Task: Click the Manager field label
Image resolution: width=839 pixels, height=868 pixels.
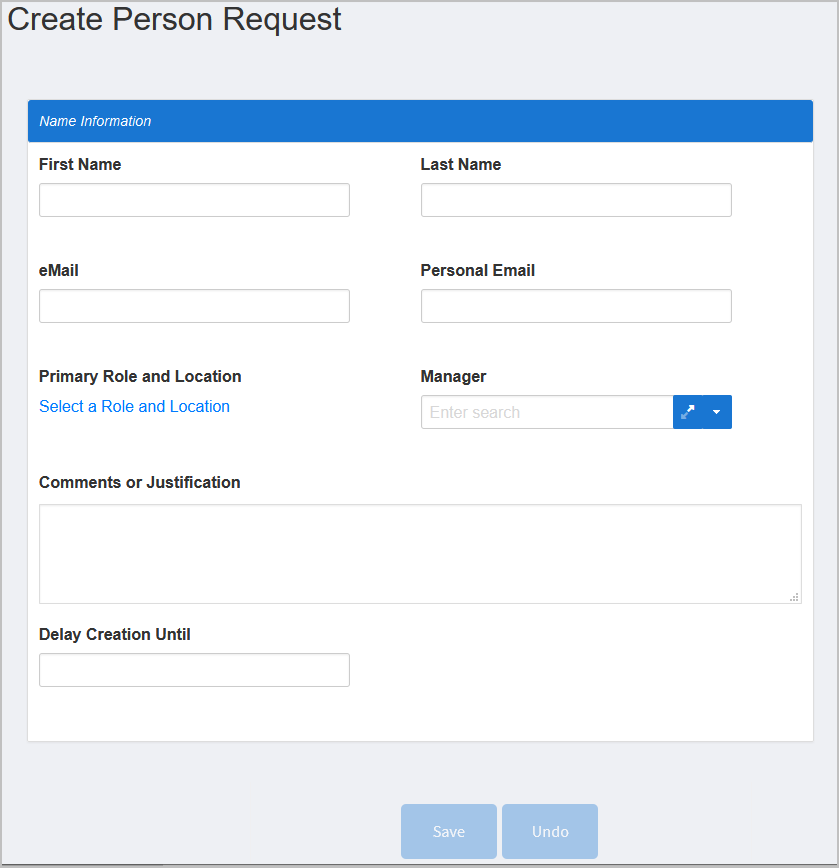Action: [453, 376]
